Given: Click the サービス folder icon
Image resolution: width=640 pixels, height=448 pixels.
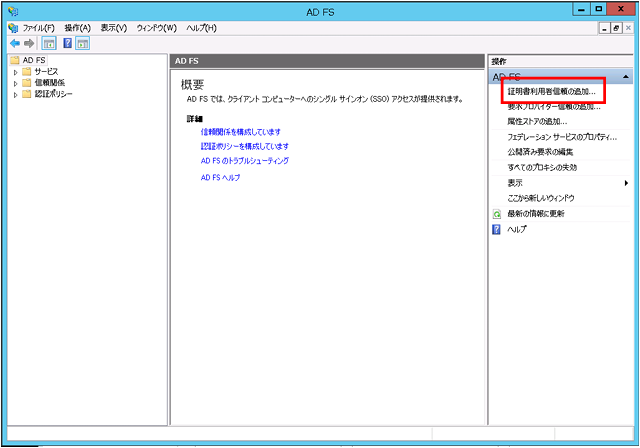Looking at the screenshot, I should tap(27, 72).
